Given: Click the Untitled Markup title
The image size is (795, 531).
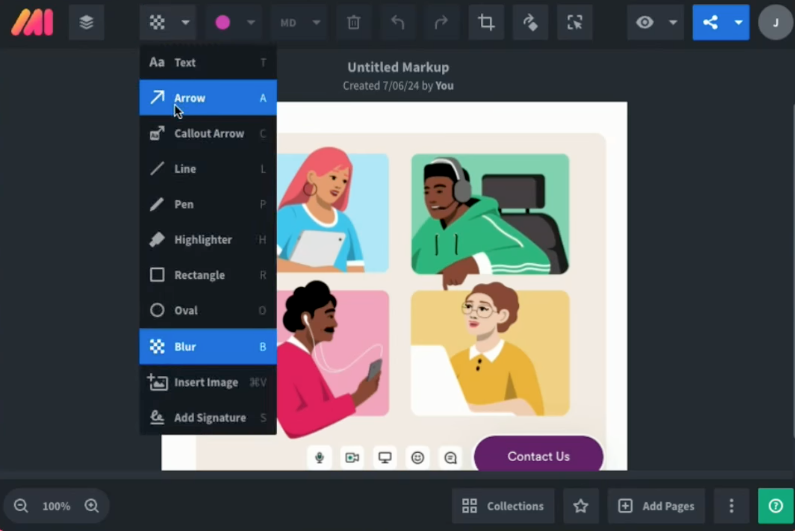Looking at the screenshot, I should [x=398, y=67].
